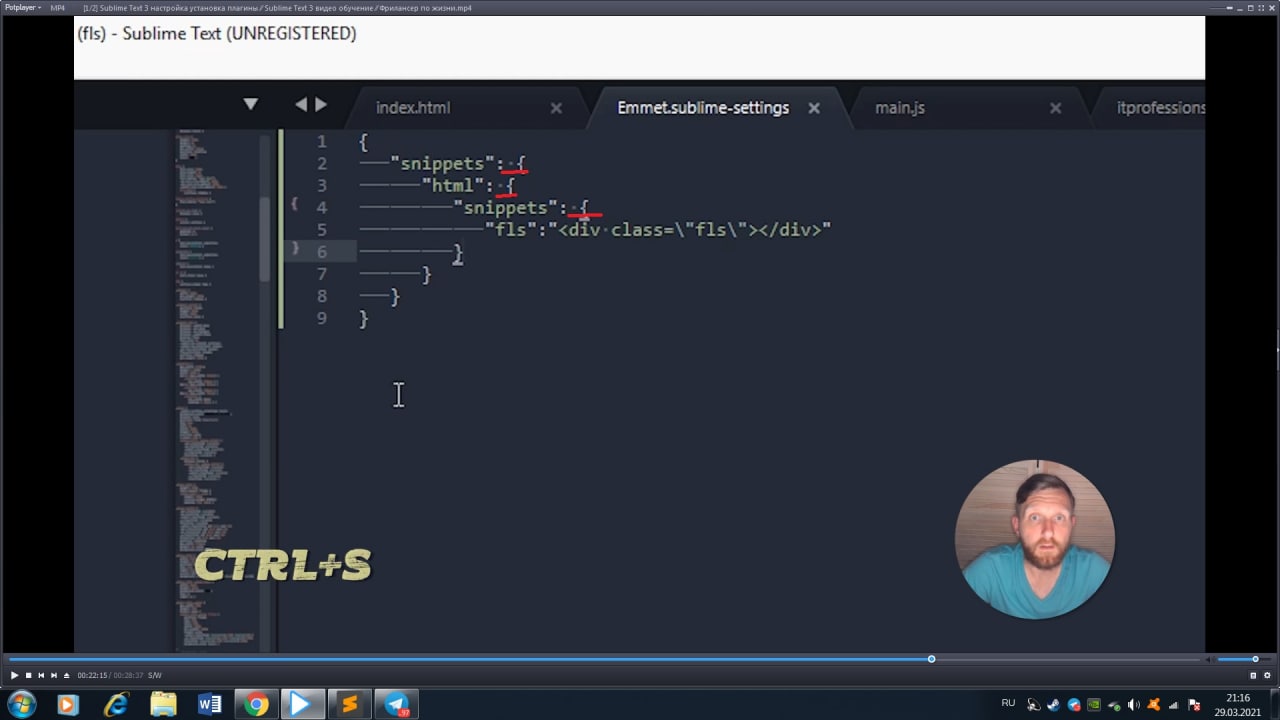Click "snippets" key on line 2

tap(443, 164)
